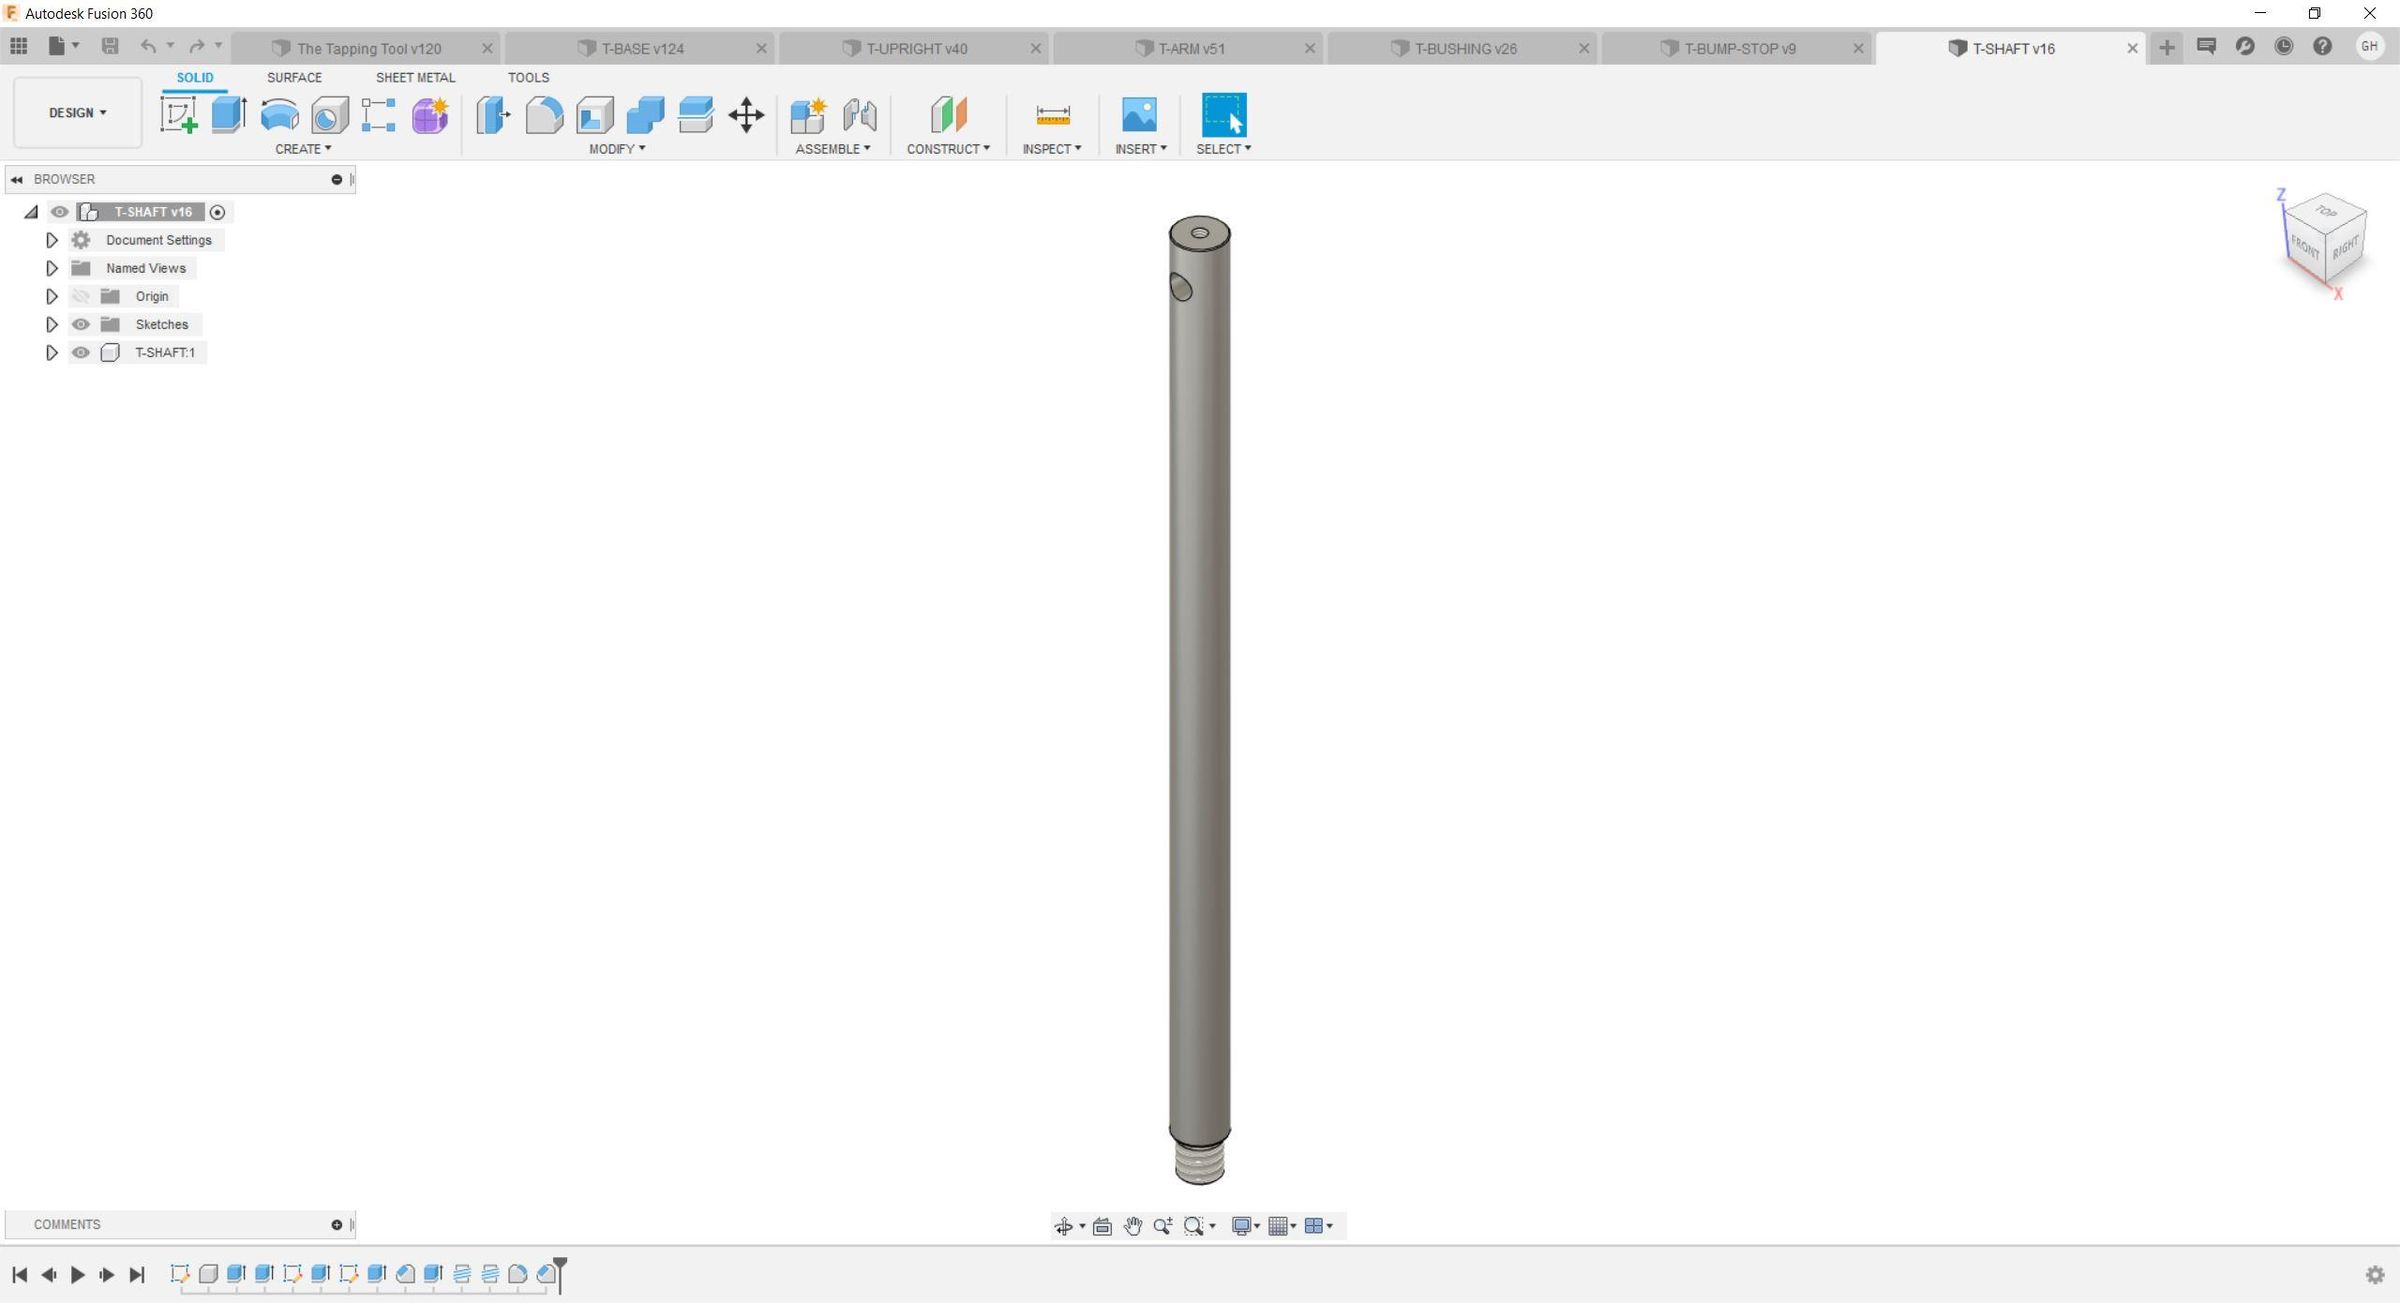Open the Display Settings dropdown
This screenshot has width=2400, height=1303.
[x=1244, y=1225]
